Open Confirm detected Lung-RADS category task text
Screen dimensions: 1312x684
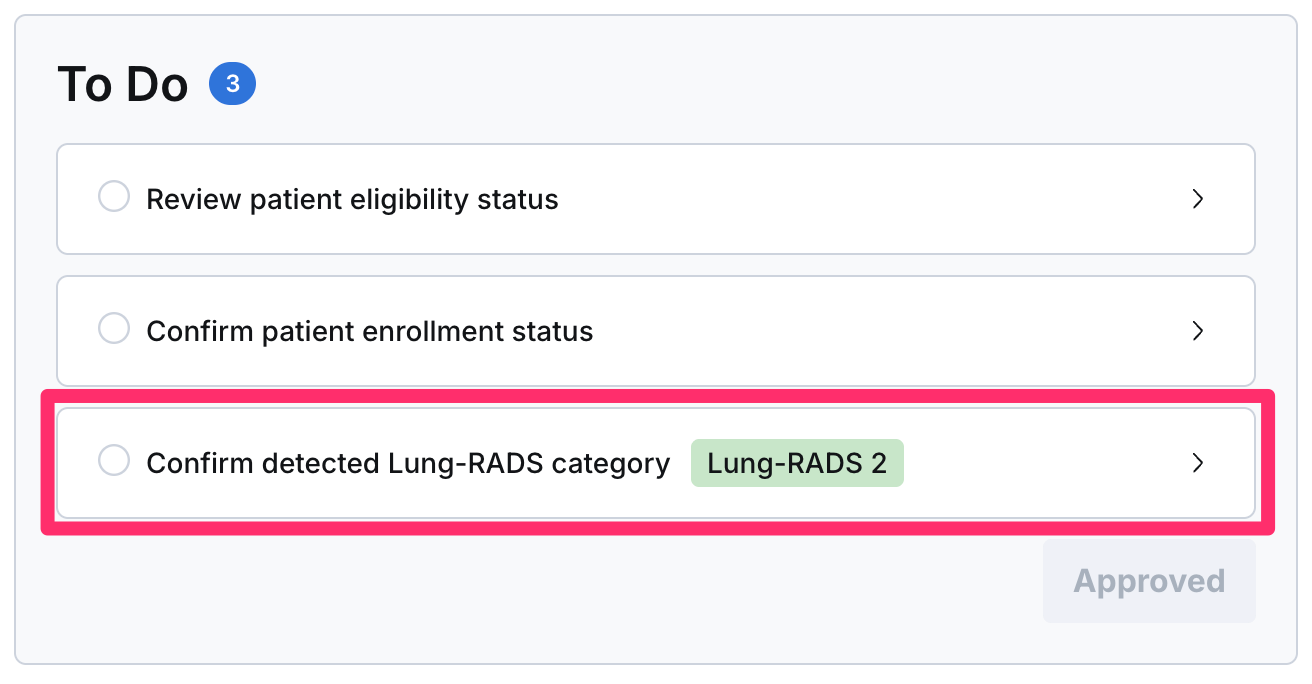click(408, 463)
